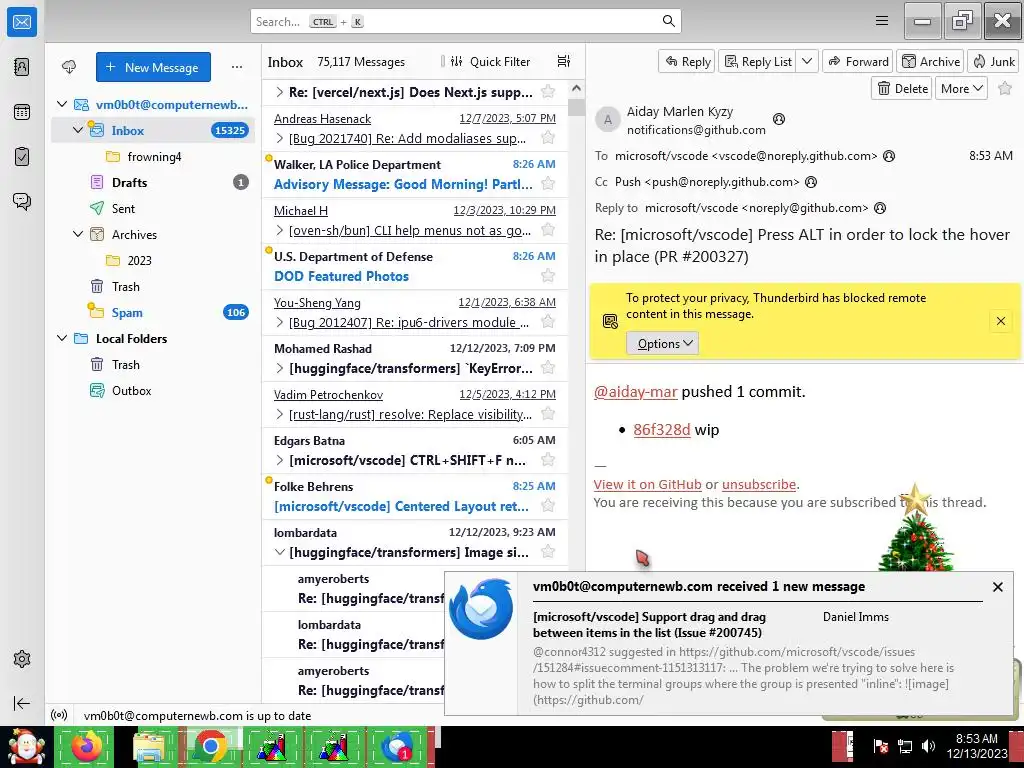
Task: Open the Address Book space
Action: [22, 67]
